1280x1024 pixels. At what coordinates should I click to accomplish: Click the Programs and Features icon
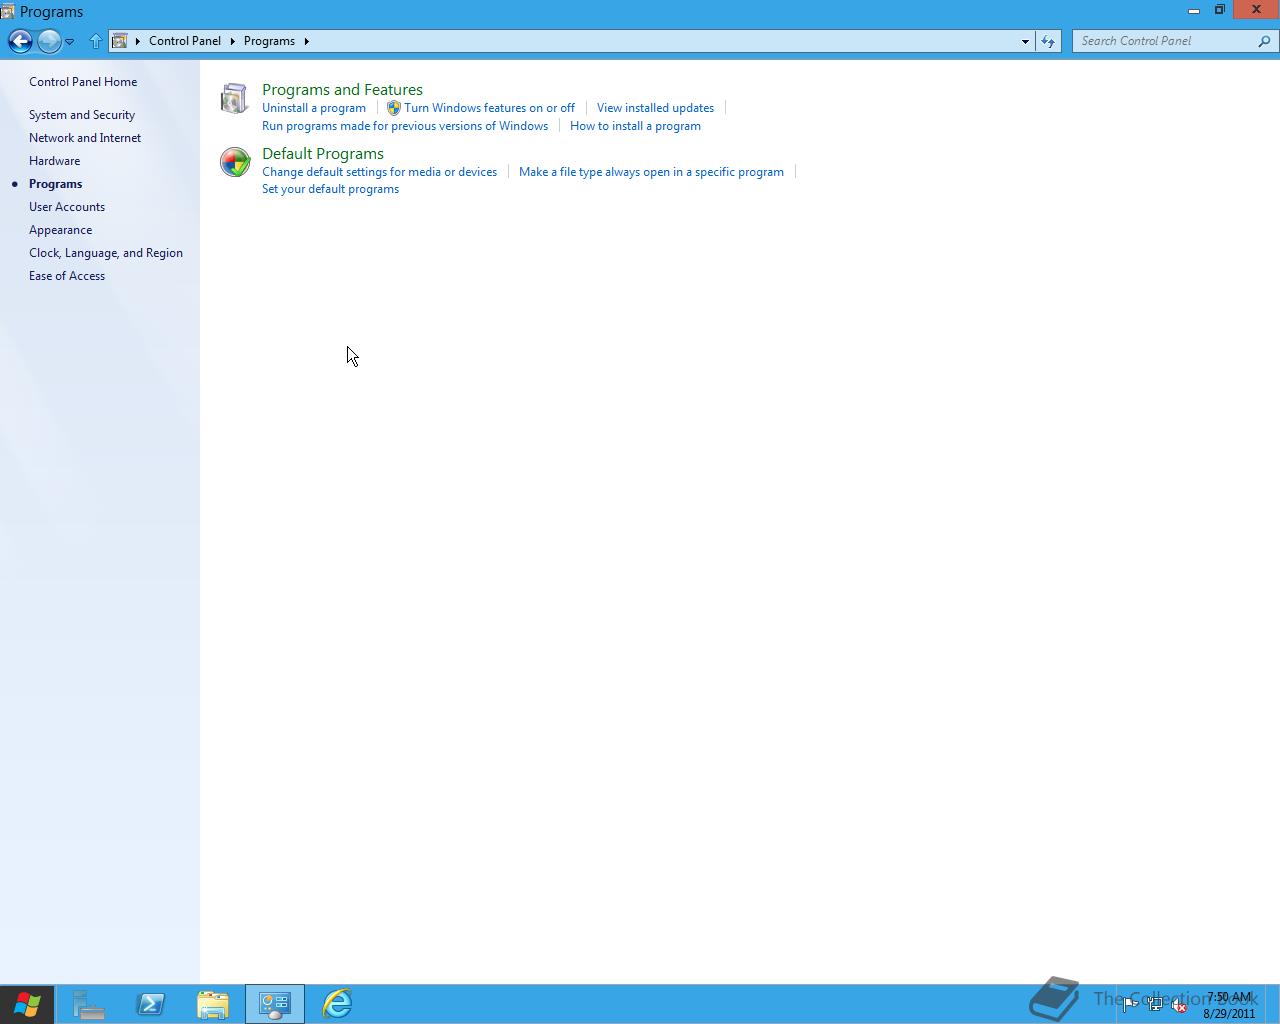coord(234,98)
